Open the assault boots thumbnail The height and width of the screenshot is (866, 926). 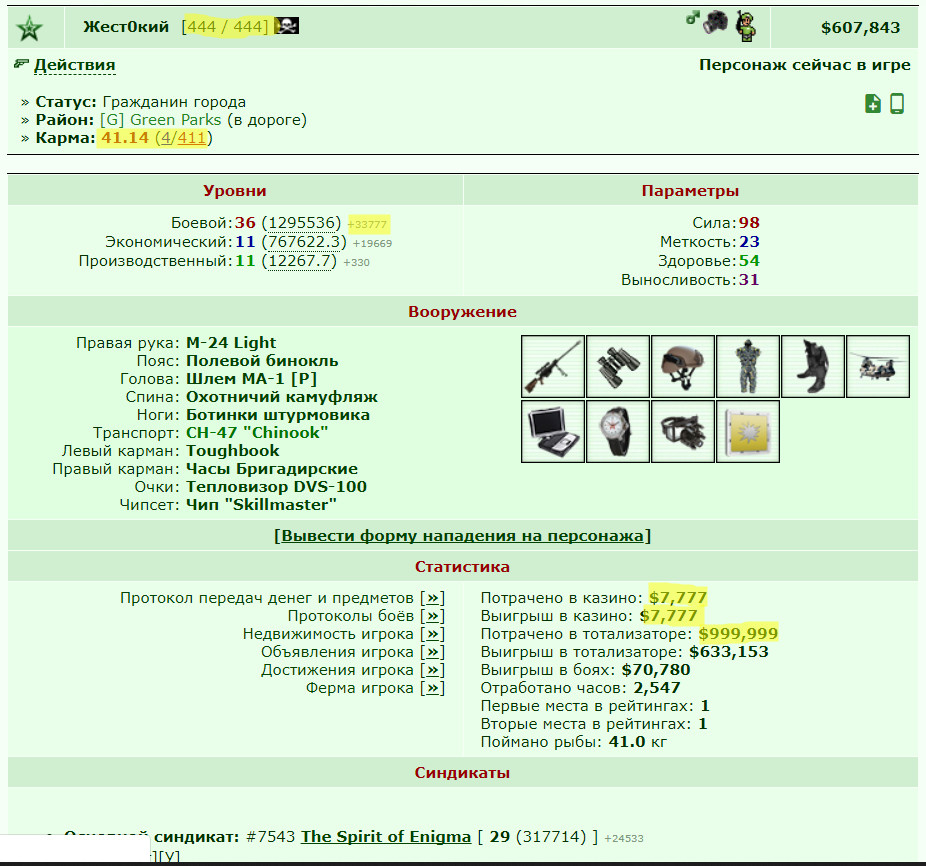pyautogui.click(x=813, y=366)
